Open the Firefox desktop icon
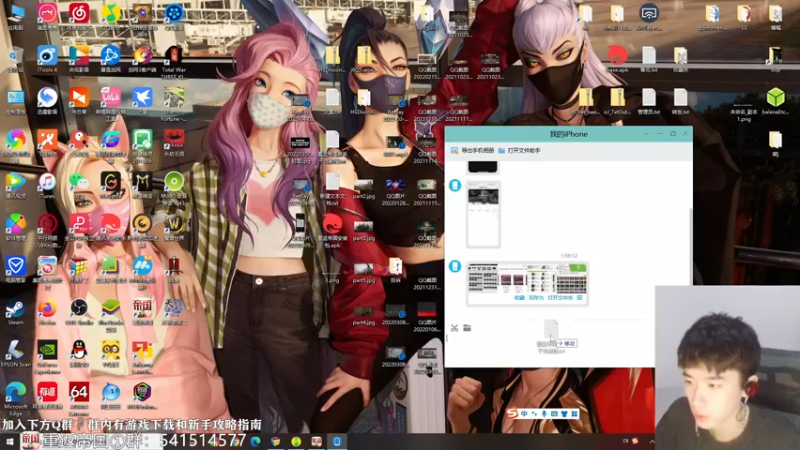The height and width of the screenshot is (450, 800). tap(47, 312)
